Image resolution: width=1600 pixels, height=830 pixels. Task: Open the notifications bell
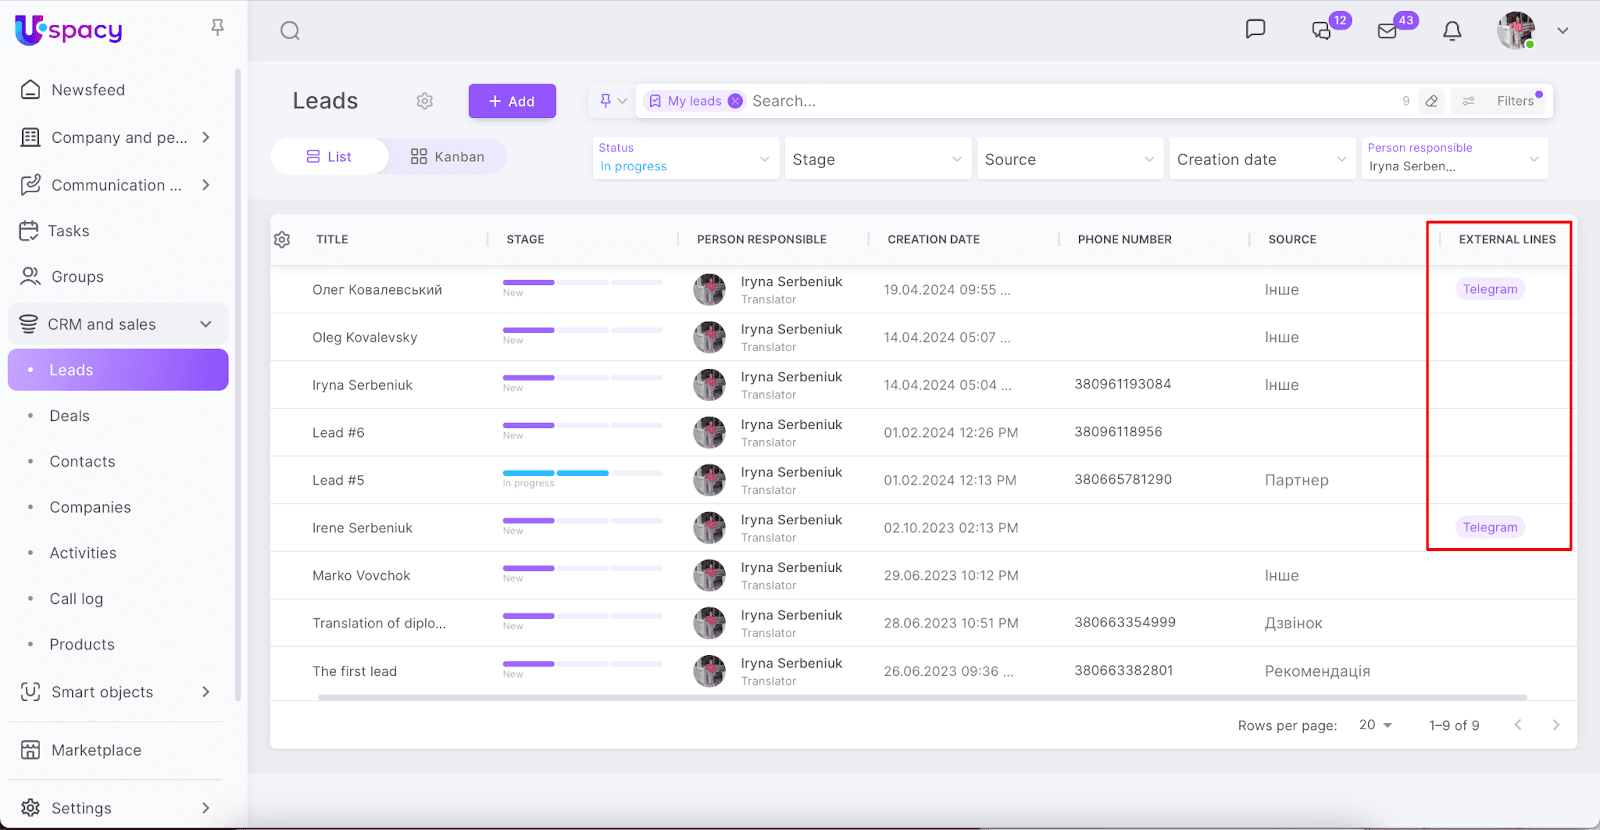(x=1452, y=31)
